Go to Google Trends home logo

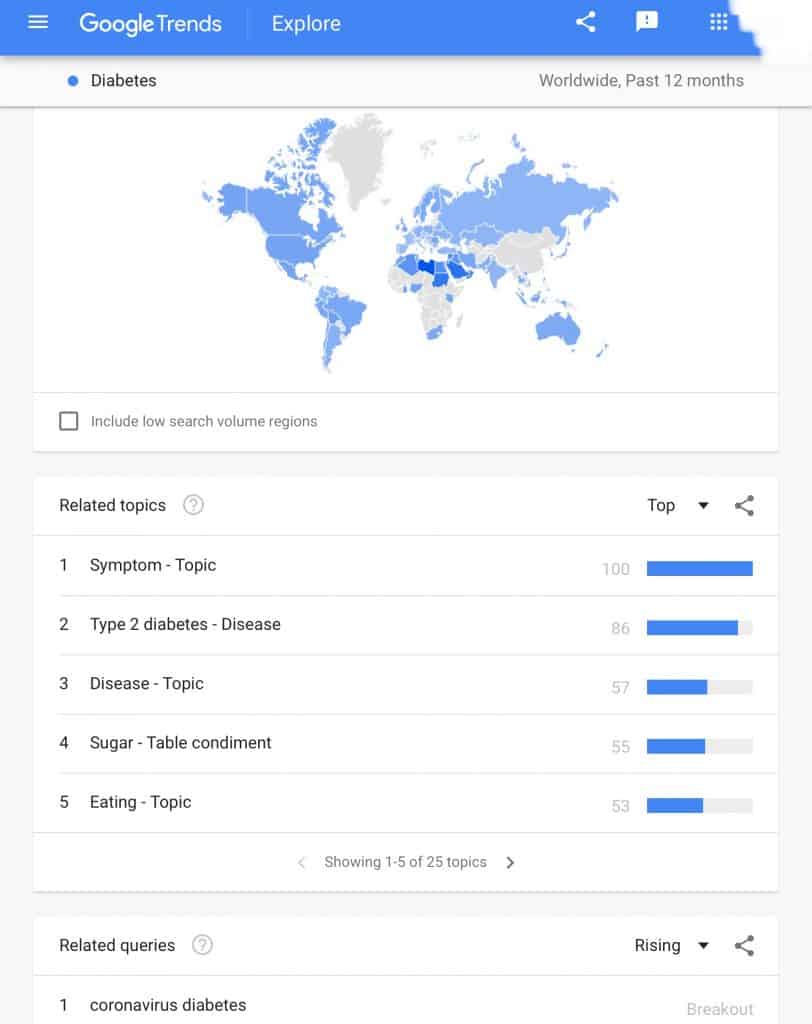click(x=150, y=24)
